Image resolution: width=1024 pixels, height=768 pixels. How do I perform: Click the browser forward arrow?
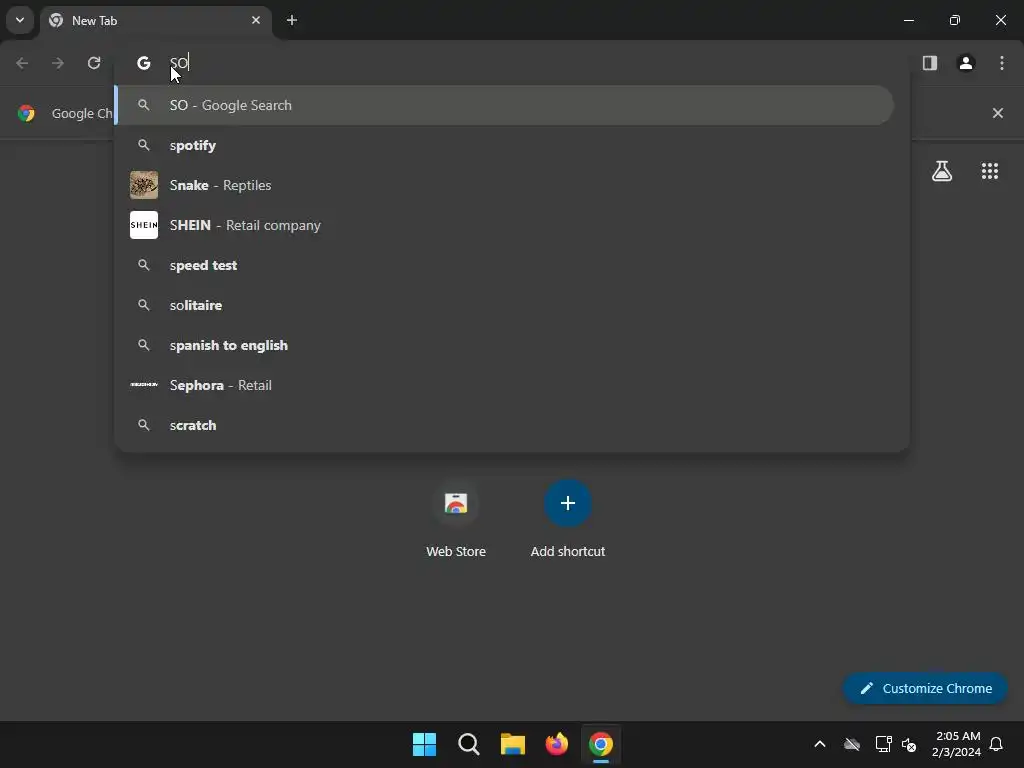click(x=58, y=63)
